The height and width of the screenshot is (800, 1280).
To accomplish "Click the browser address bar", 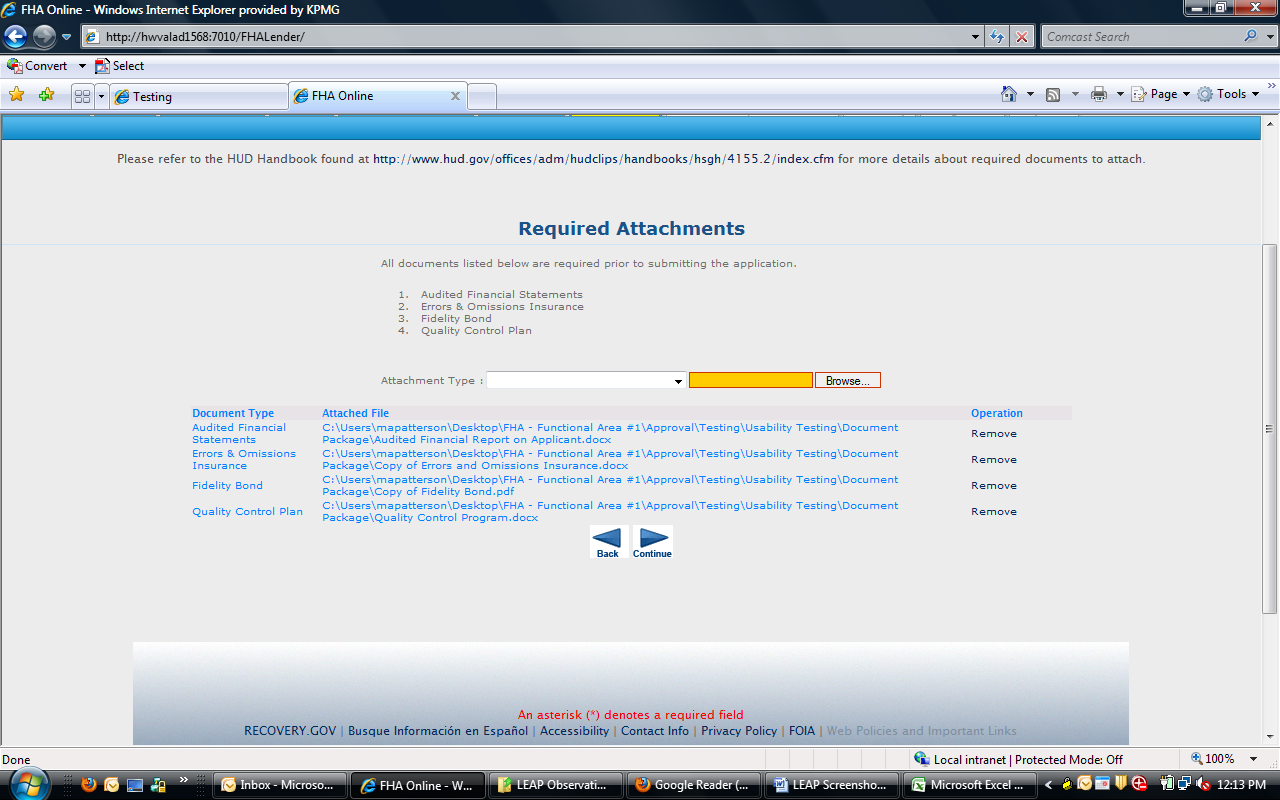I will click(x=526, y=37).
